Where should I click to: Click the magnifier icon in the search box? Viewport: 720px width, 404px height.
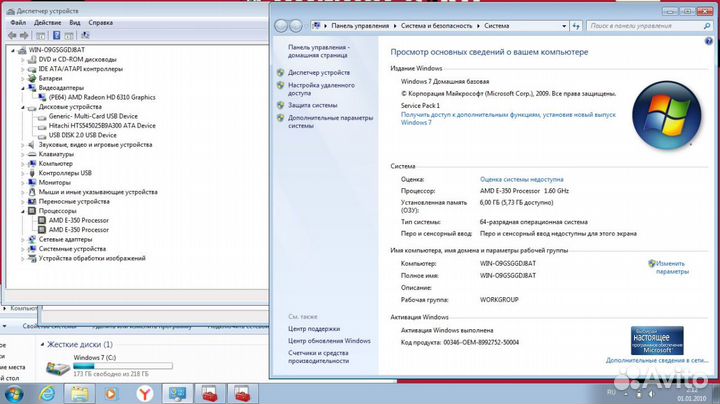[x=707, y=26]
